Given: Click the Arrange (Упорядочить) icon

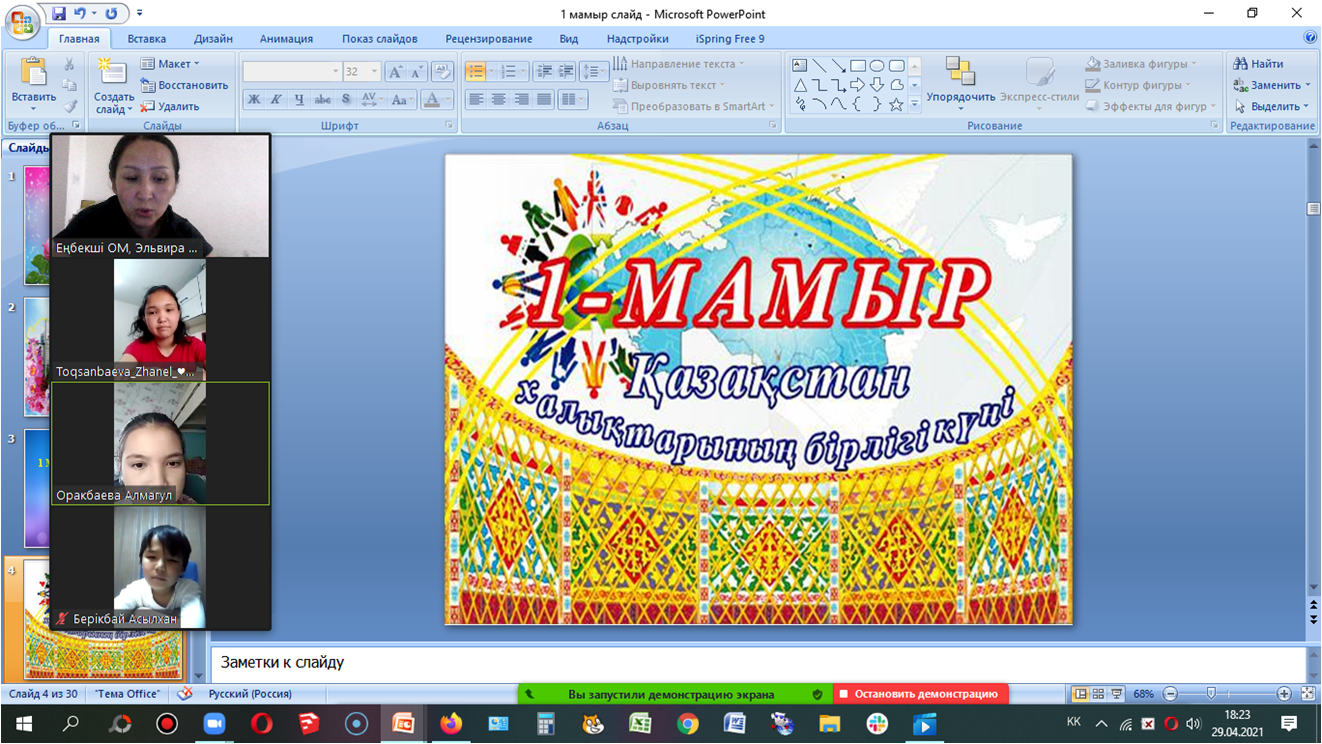Looking at the screenshot, I should coord(960,73).
